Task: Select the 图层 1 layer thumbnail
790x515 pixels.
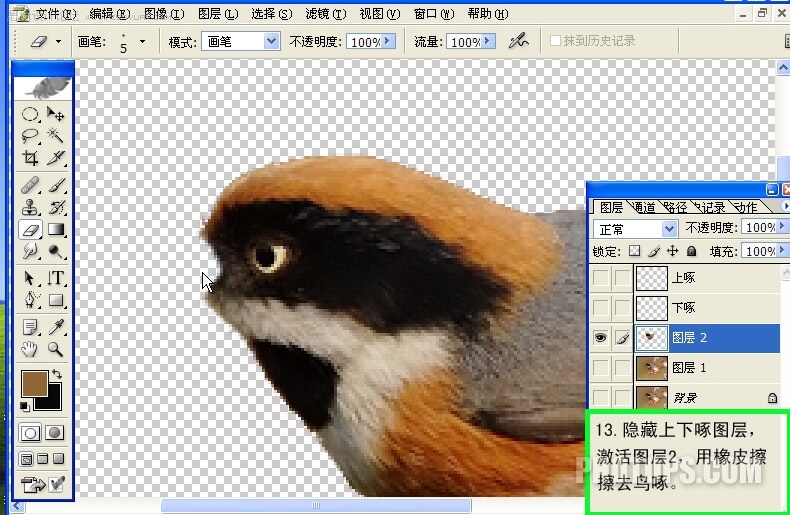Action: pyautogui.click(x=651, y=368)
